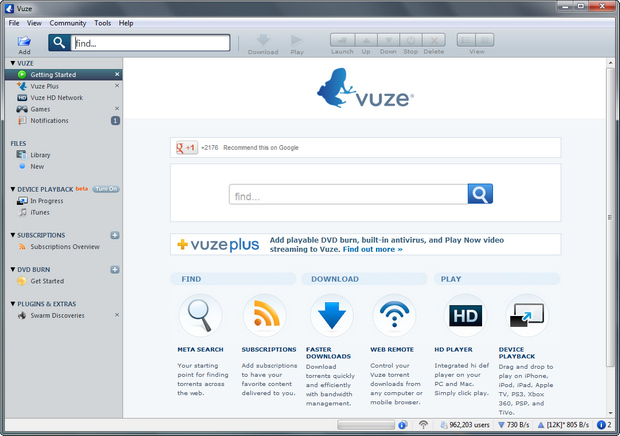Click the vuze plus banner logo
Screen dimensions: 620x436
(218, 245)
